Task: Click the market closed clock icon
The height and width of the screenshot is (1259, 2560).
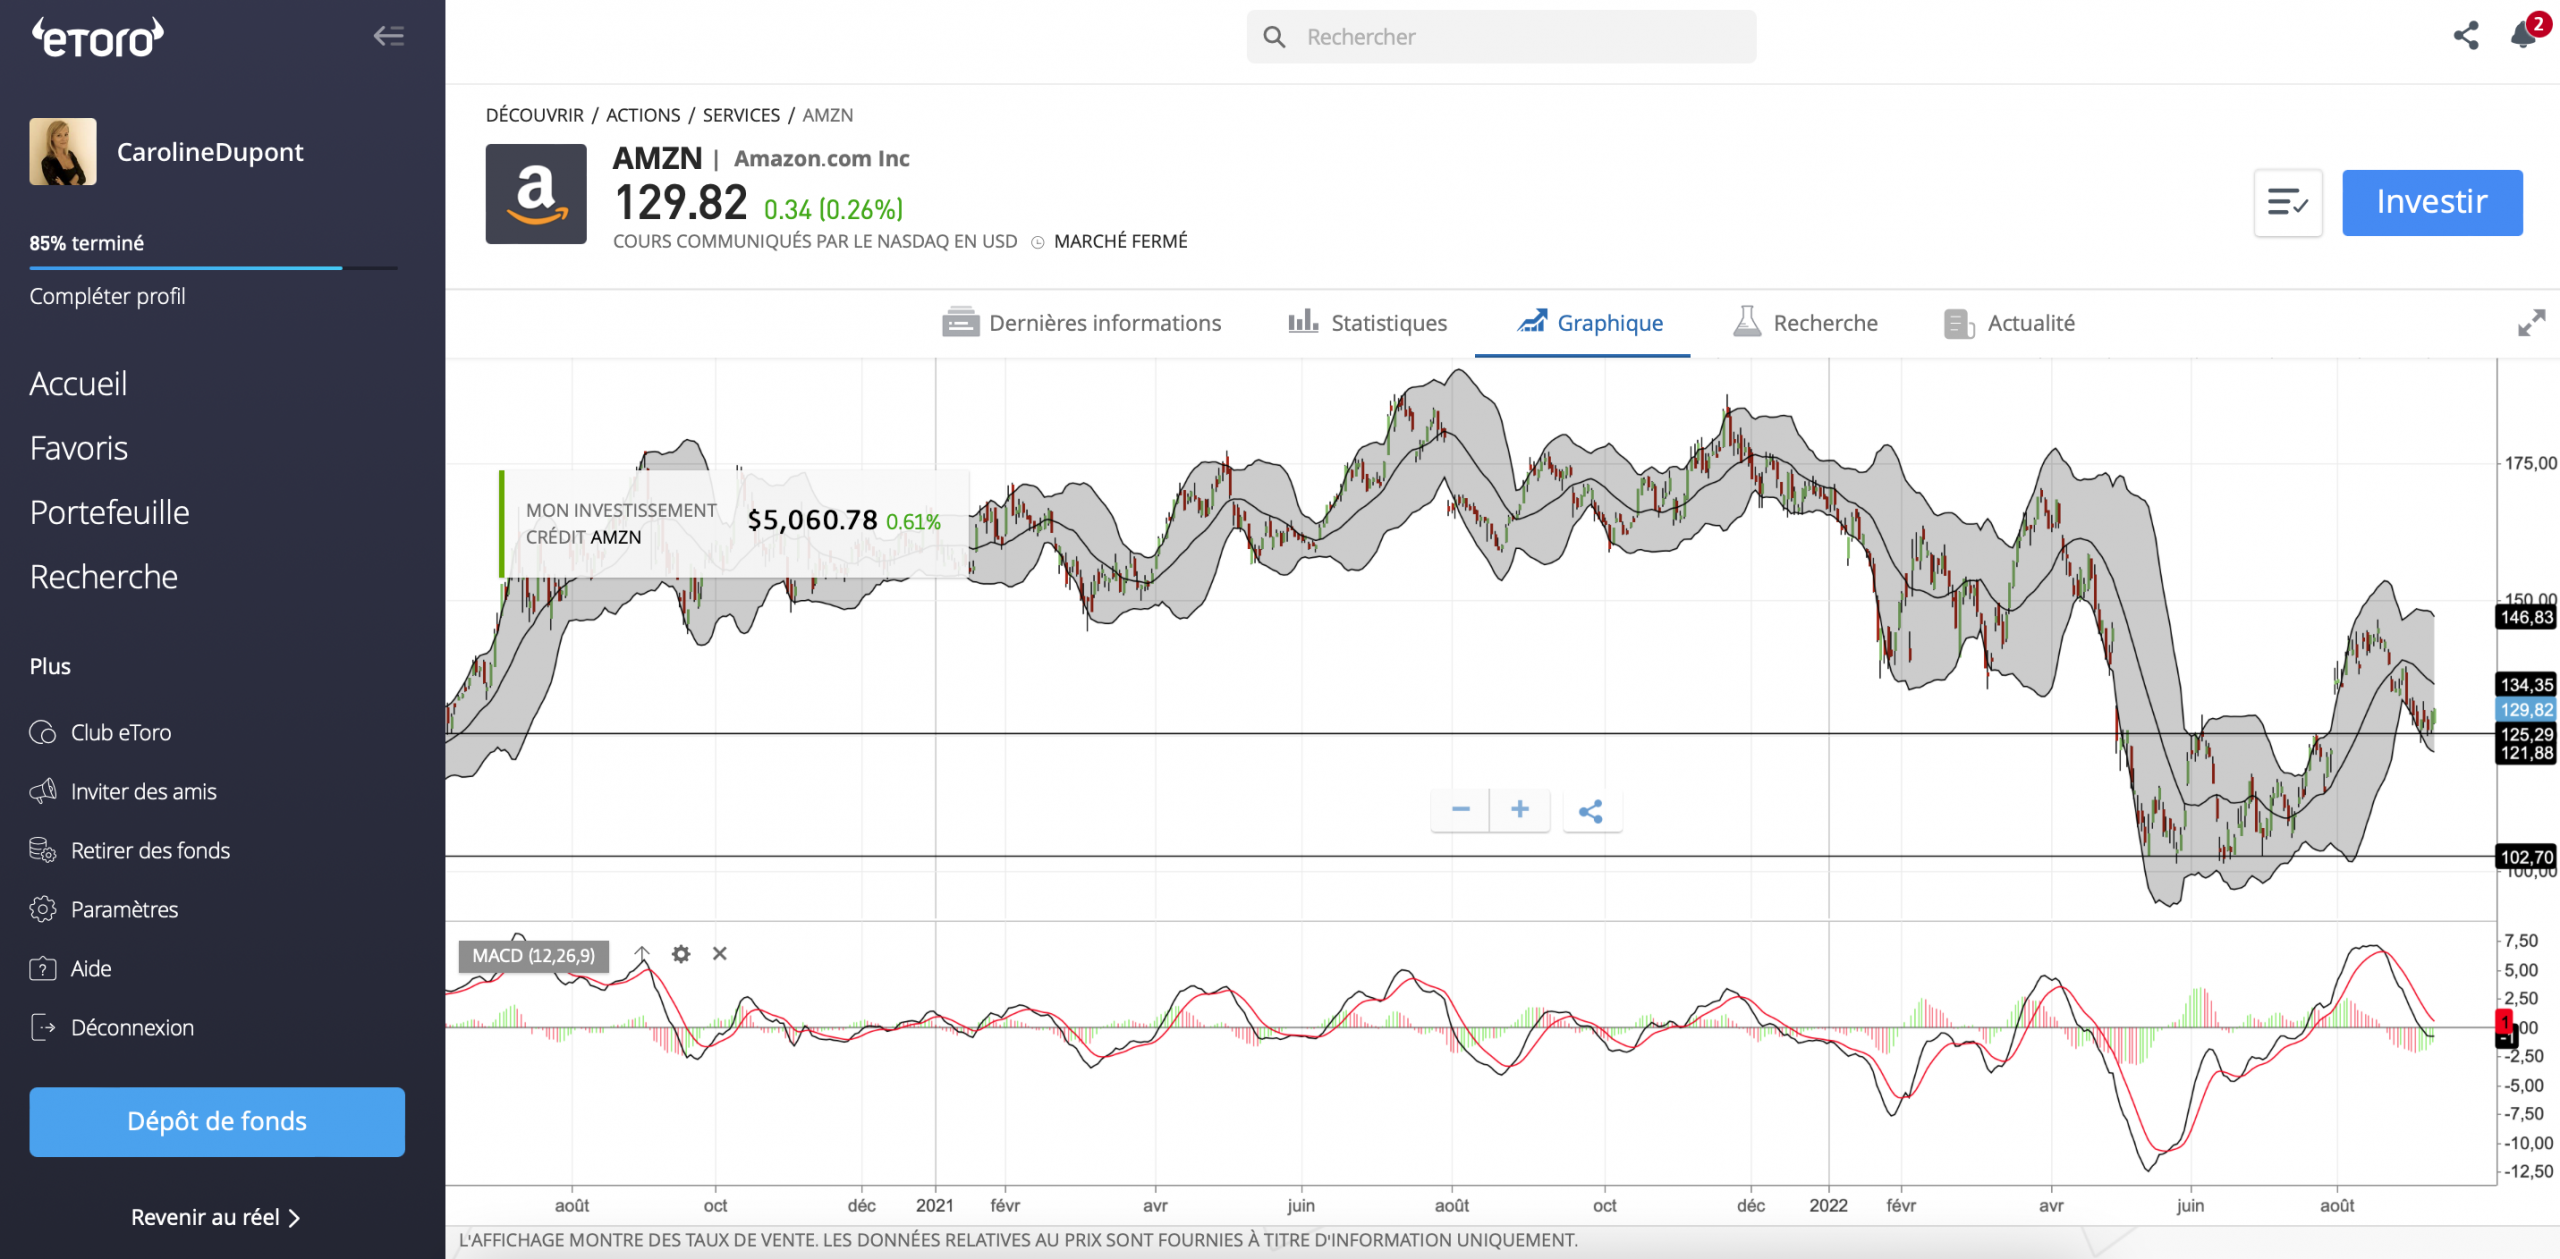Action: [1038, 242]
